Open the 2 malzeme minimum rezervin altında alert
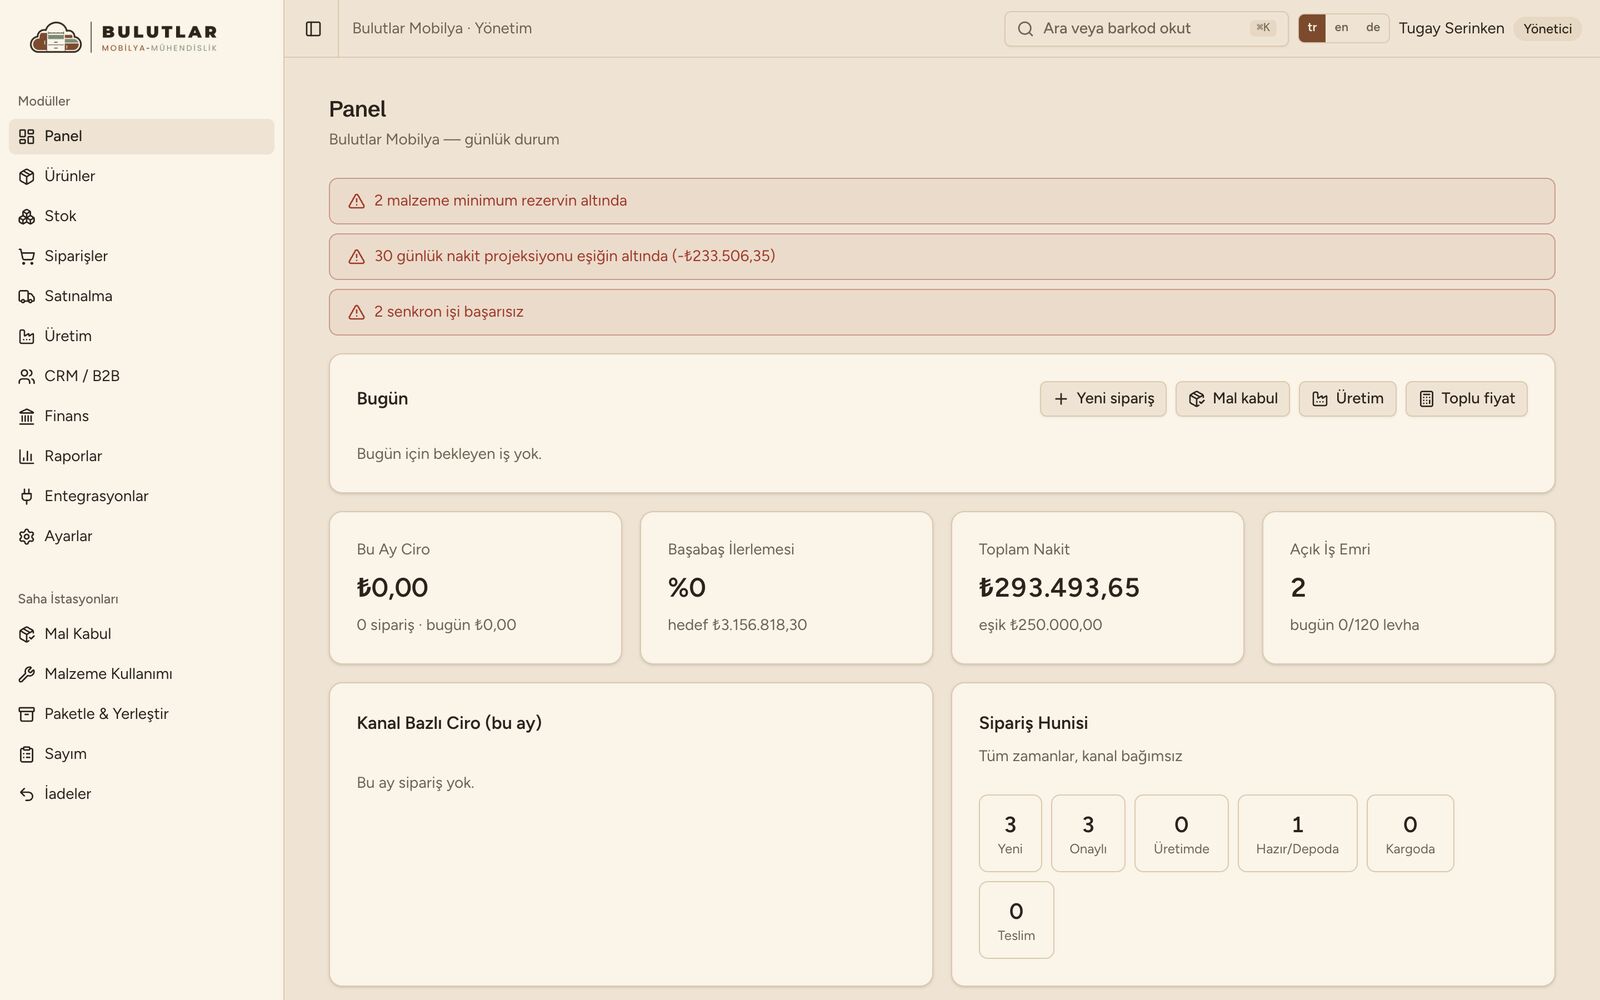This screenshot has width=1600, height=1000. (942, 201)
